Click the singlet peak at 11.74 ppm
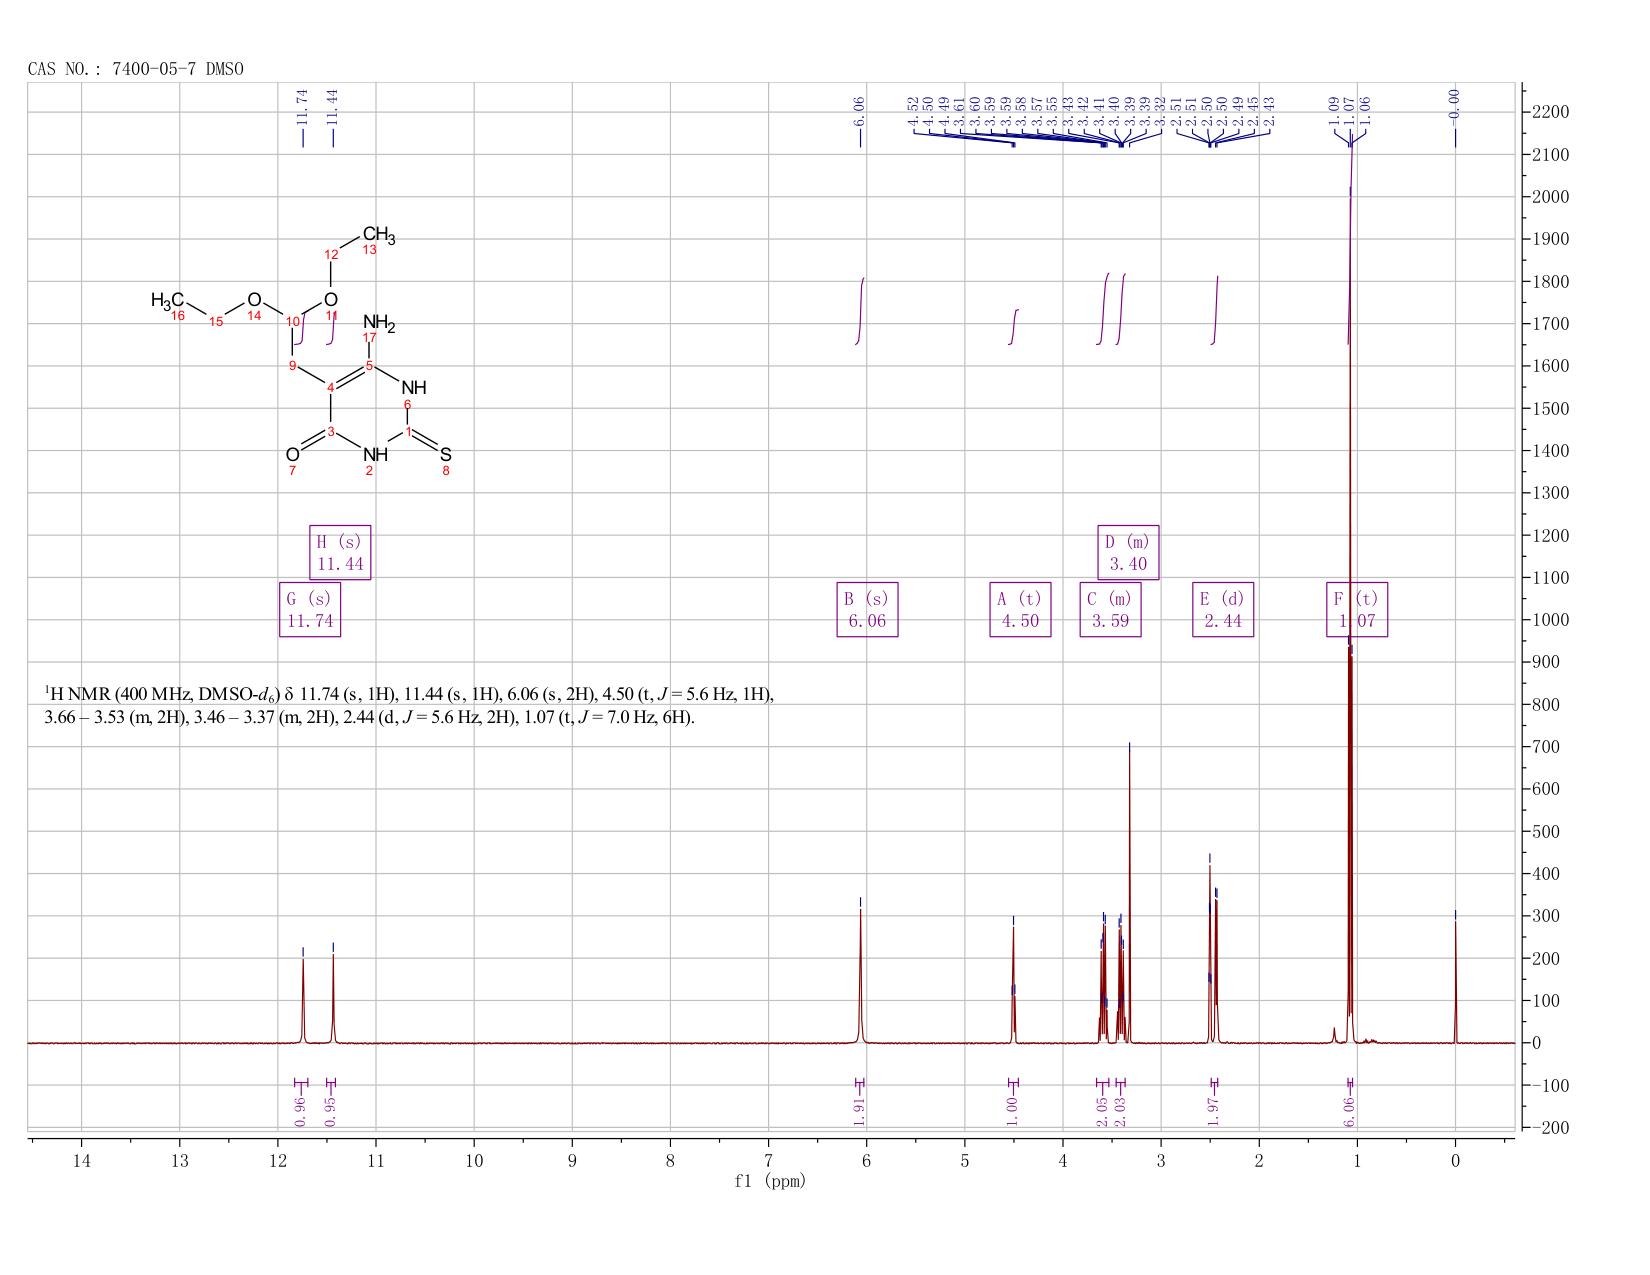 coord(303,1000)
